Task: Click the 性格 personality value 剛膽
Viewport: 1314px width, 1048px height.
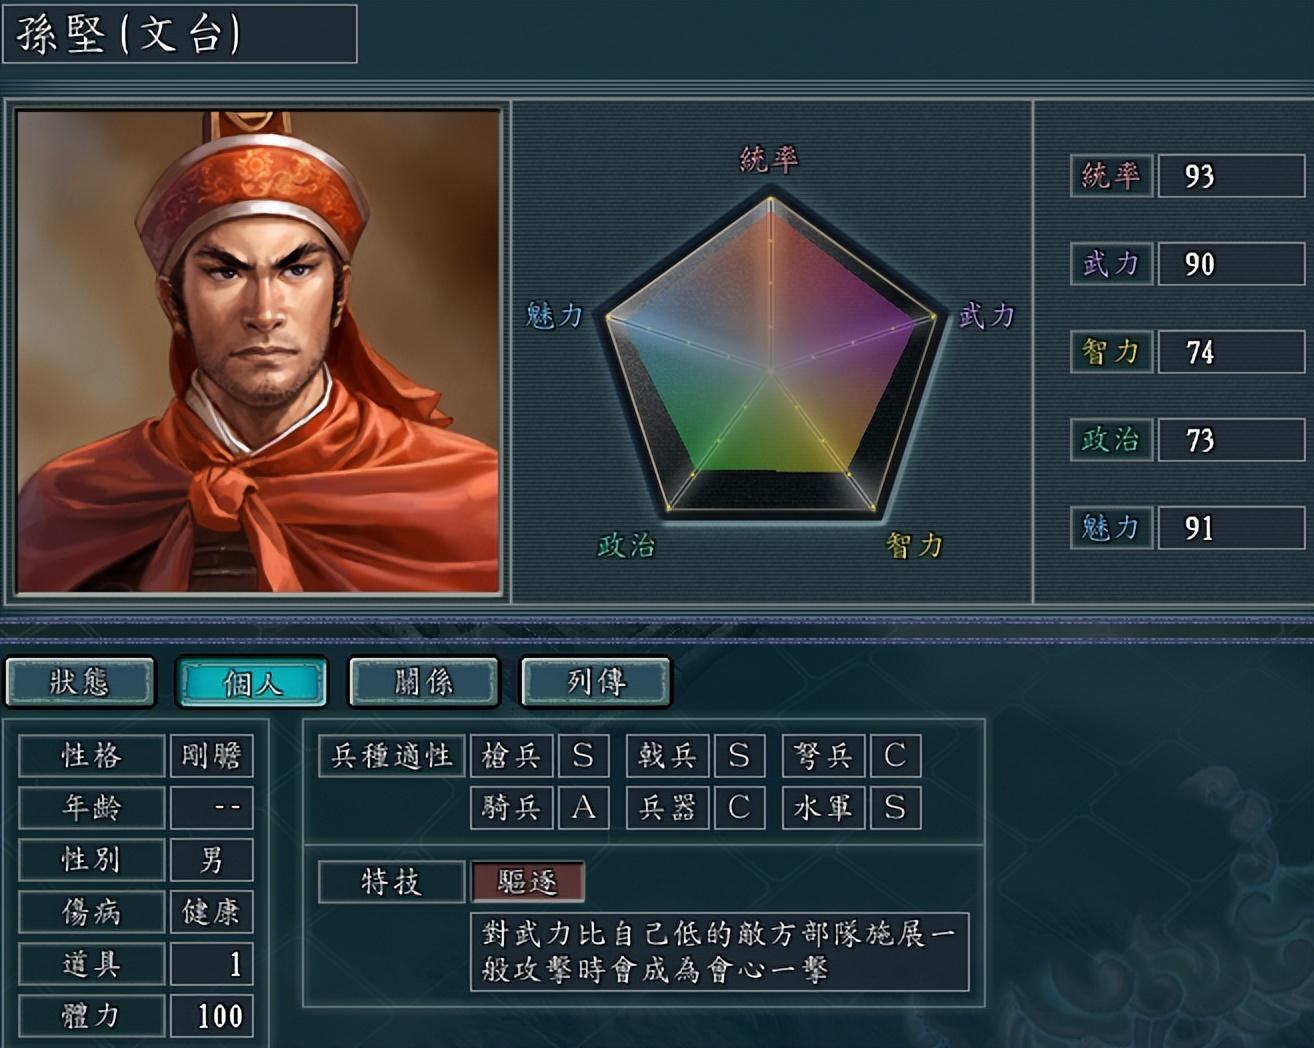Action: (211, 756)
